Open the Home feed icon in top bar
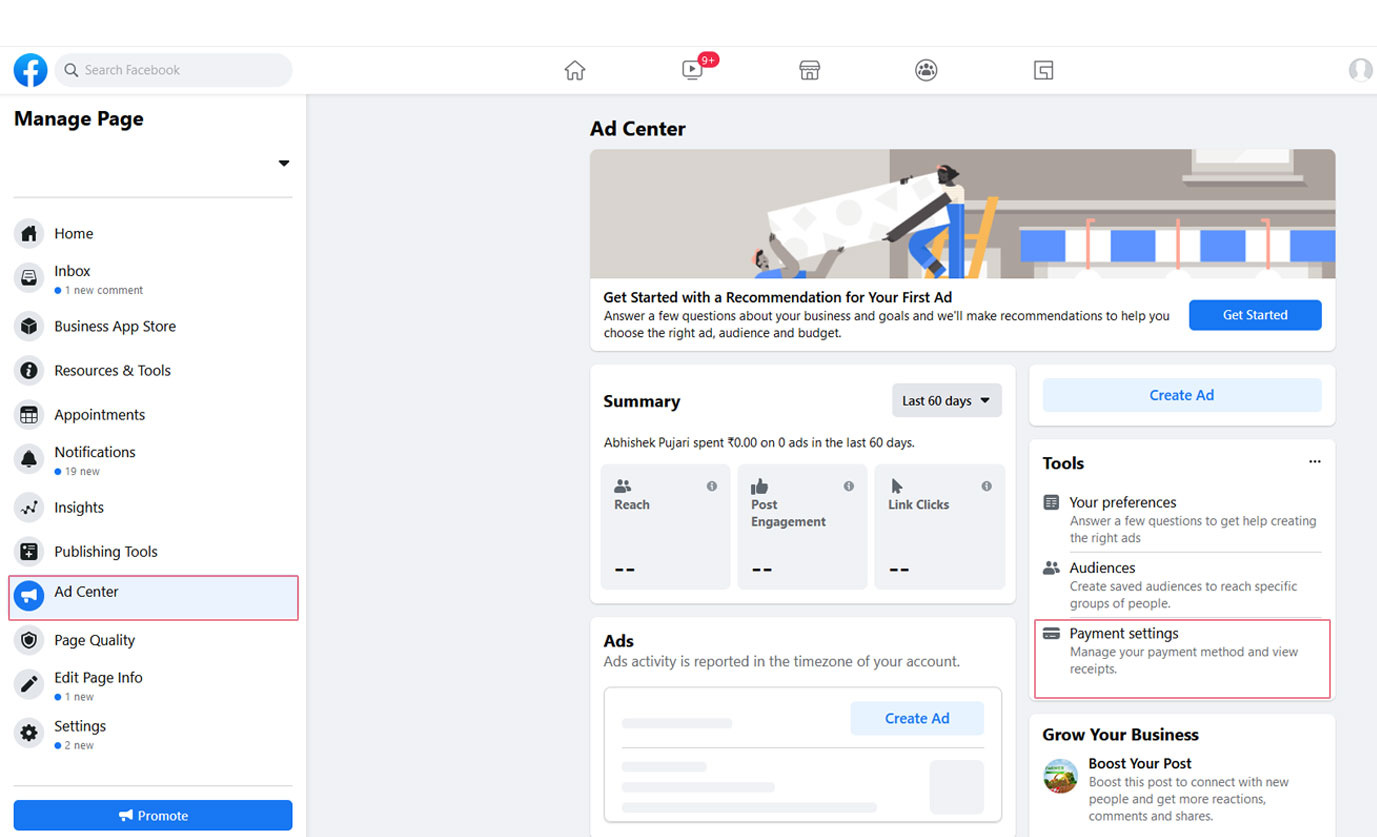 [575, 70]
